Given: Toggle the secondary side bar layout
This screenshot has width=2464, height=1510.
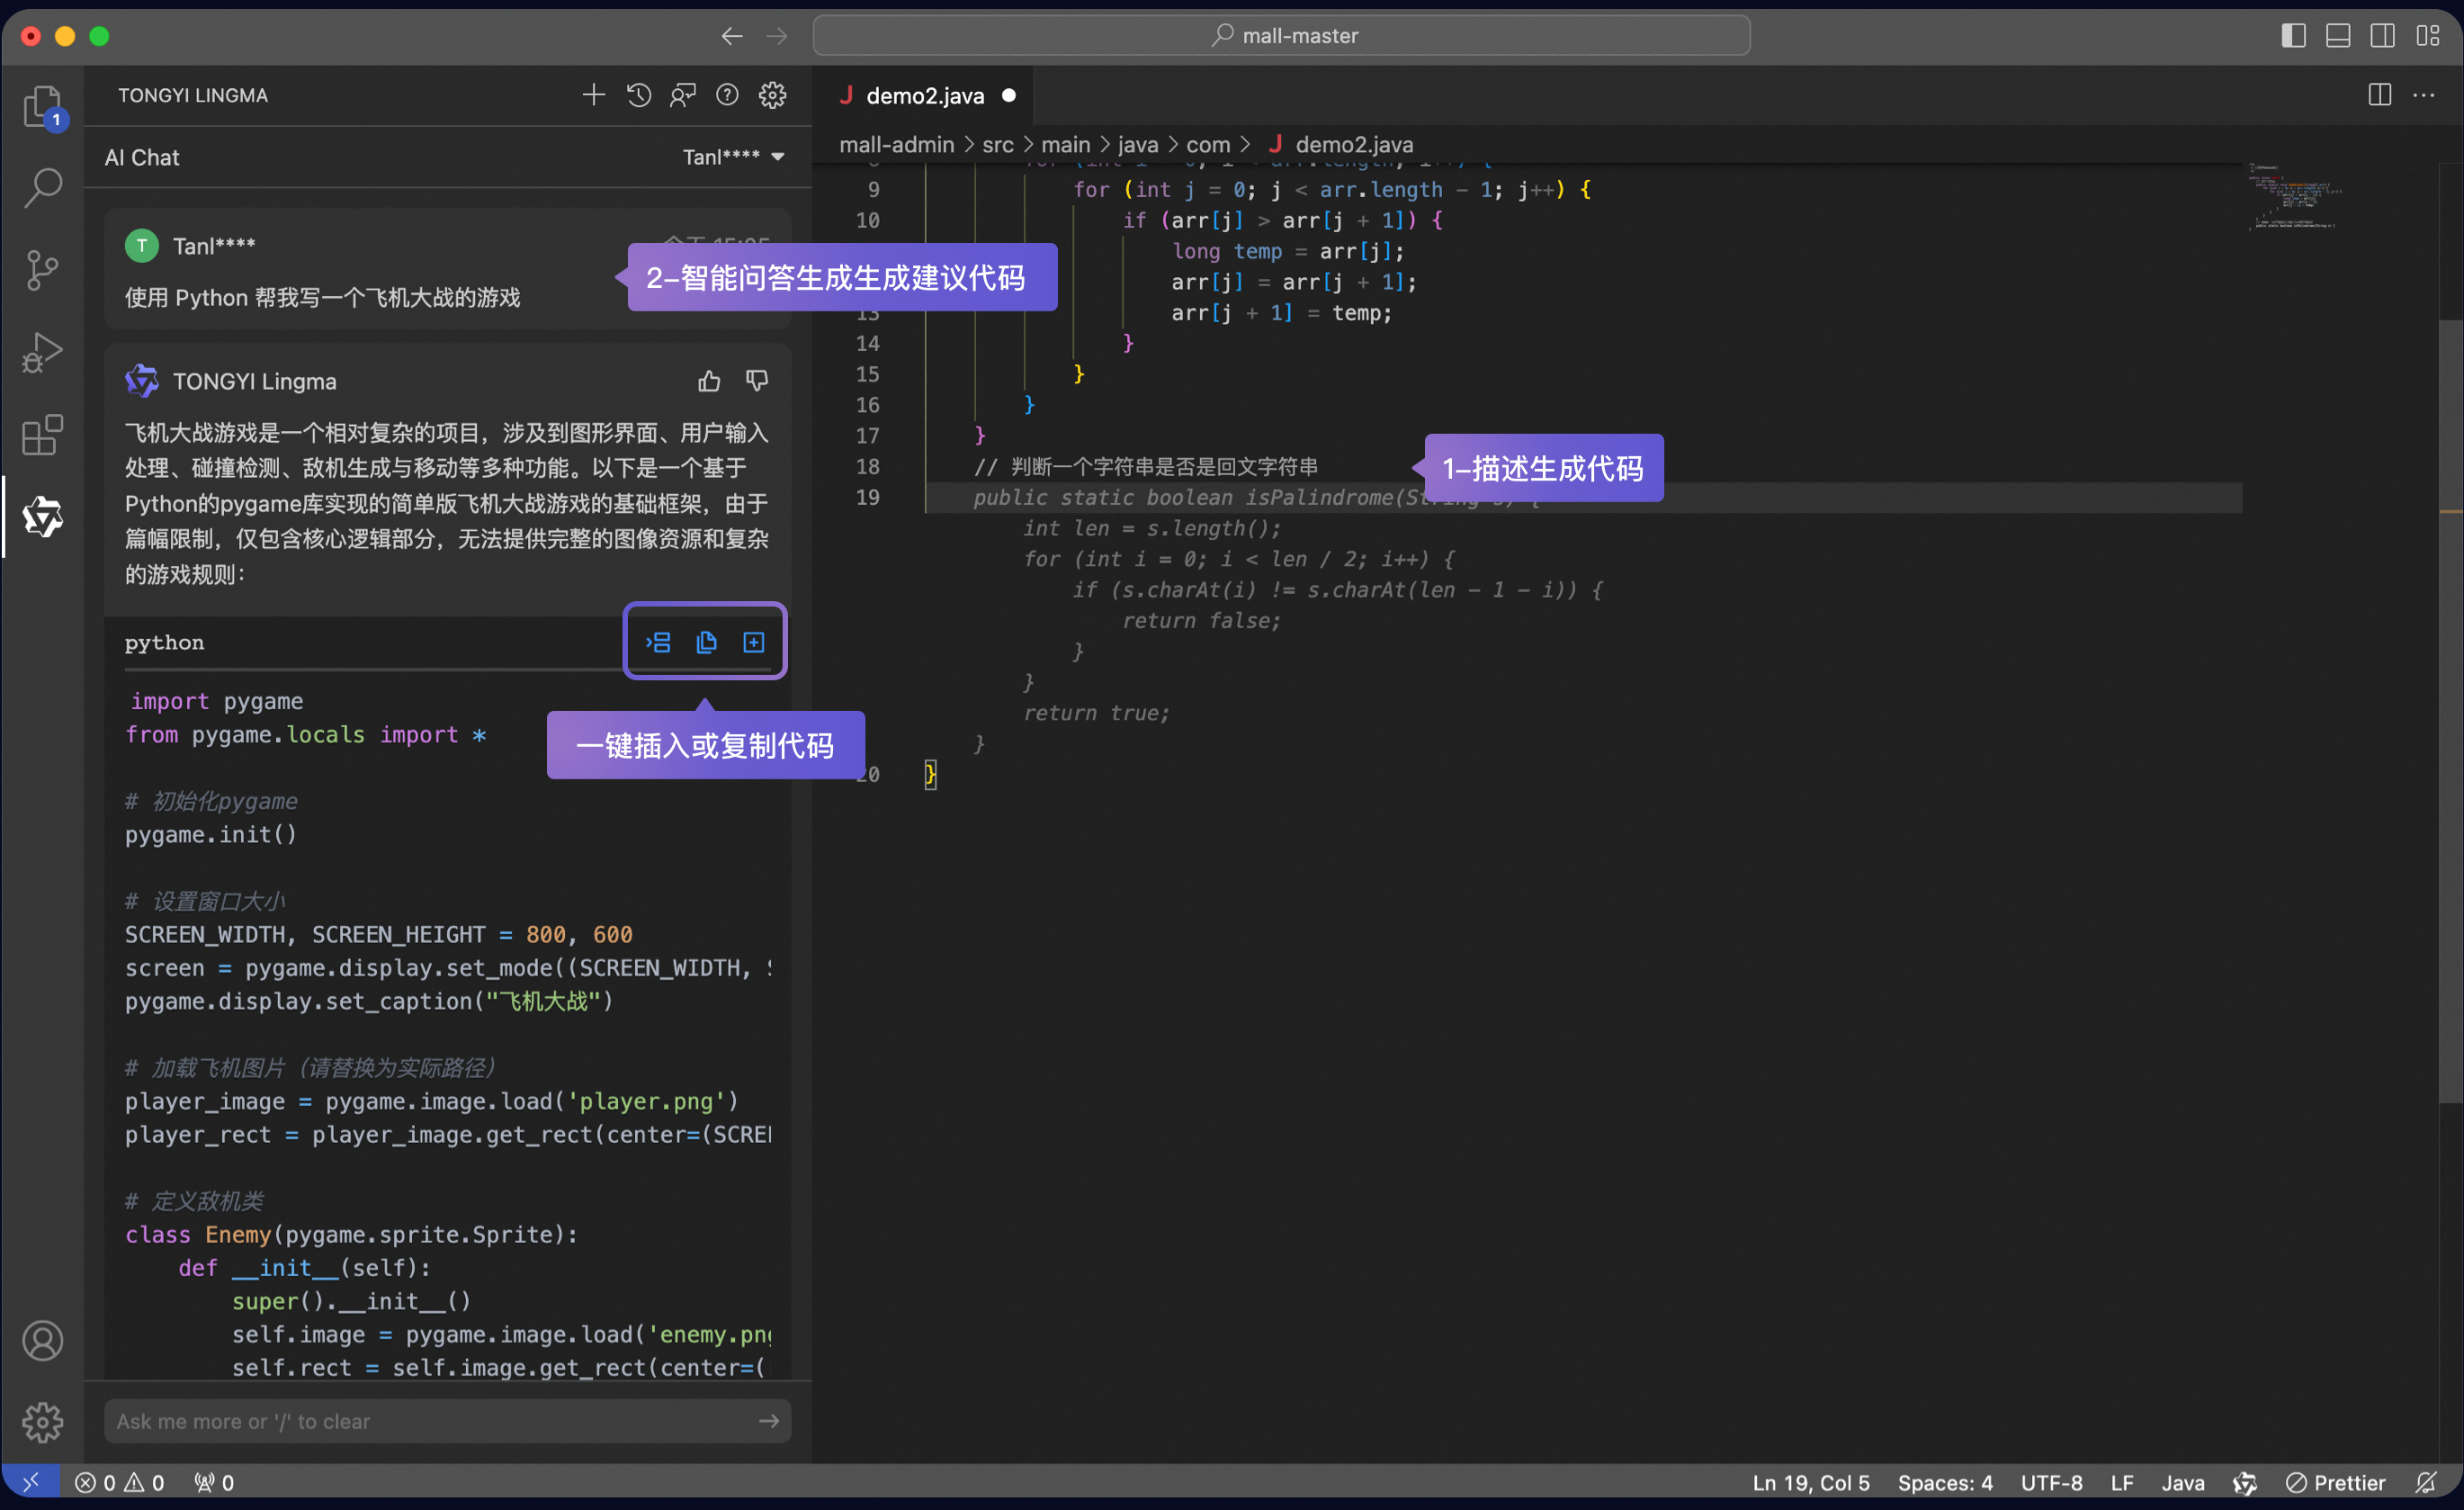Looking at the screenshot, I should (2383, 36).
